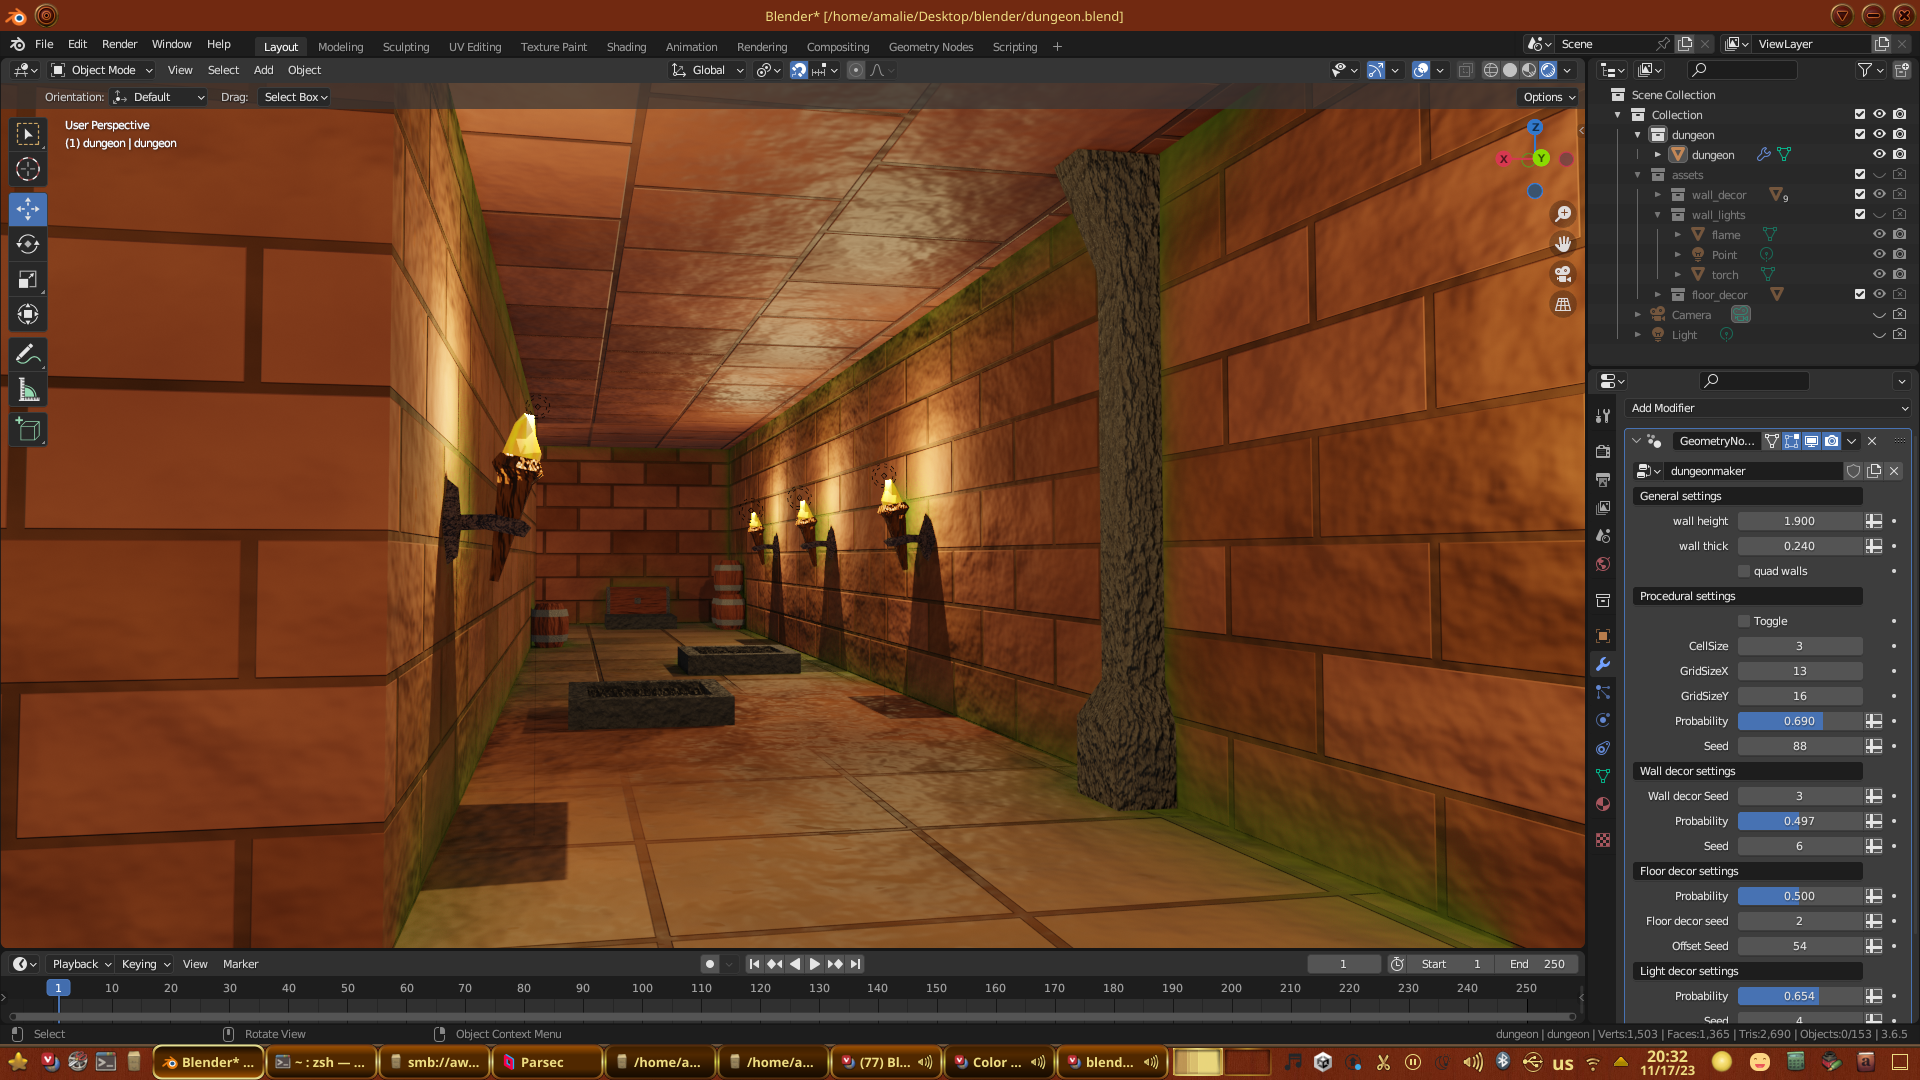Select the Rotate tool
The image size is (1920, 1080).
coord(28,244)
